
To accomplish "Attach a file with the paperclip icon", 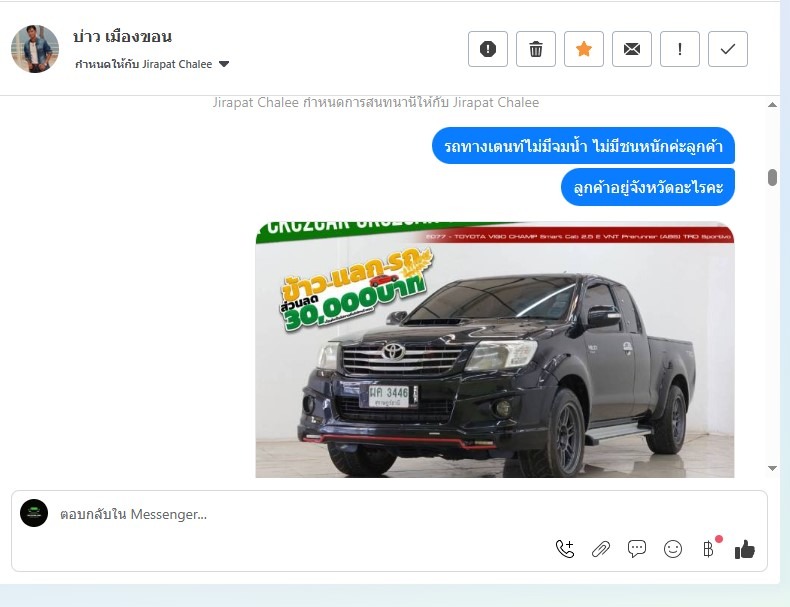I will point(601,549).
